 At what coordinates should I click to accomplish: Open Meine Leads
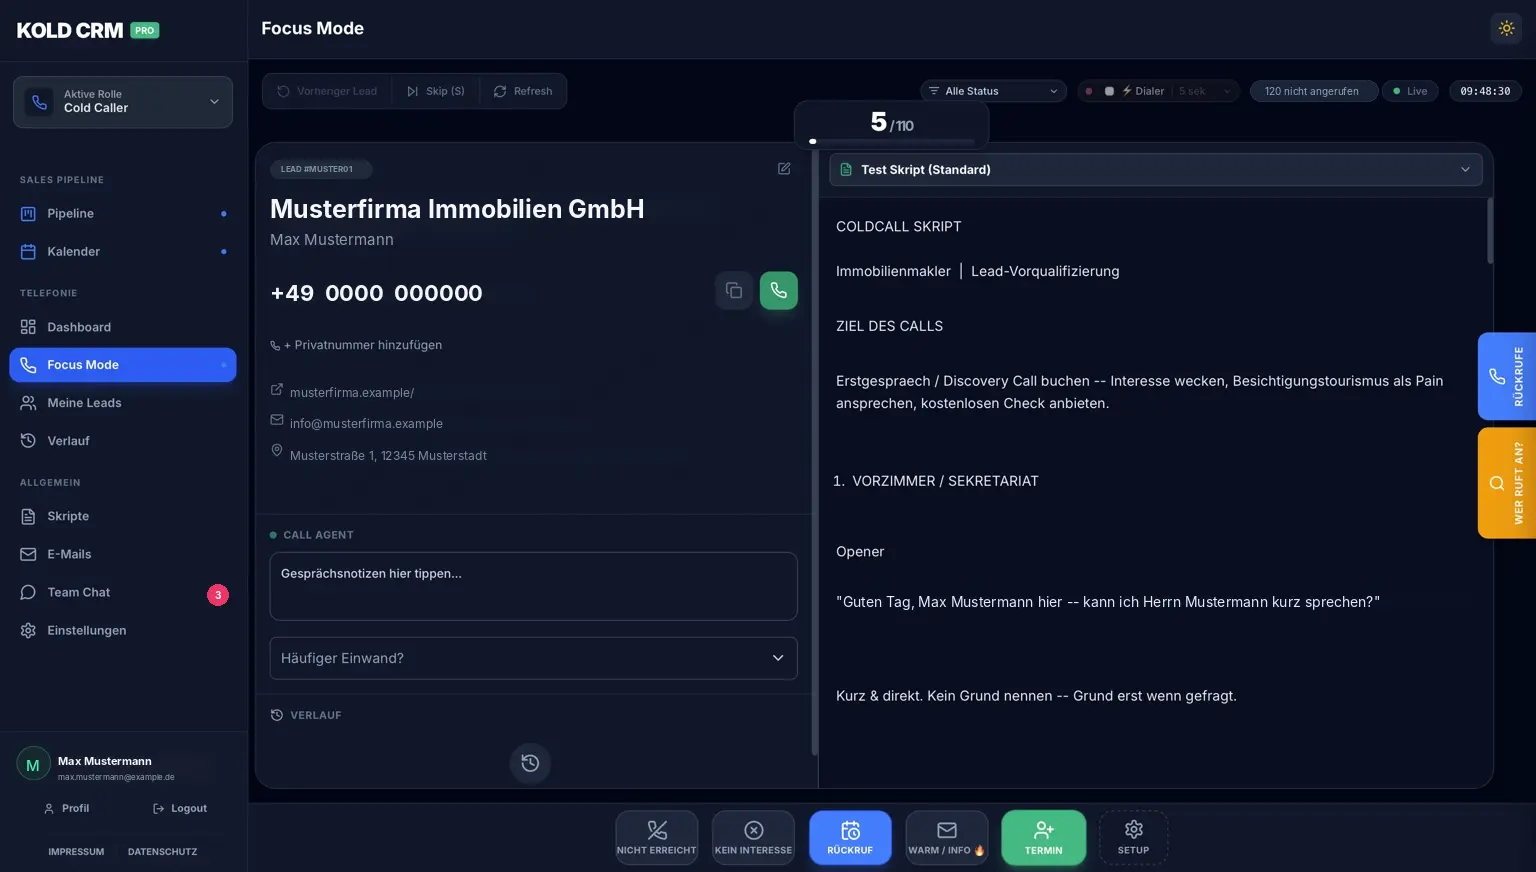point(123,403)
